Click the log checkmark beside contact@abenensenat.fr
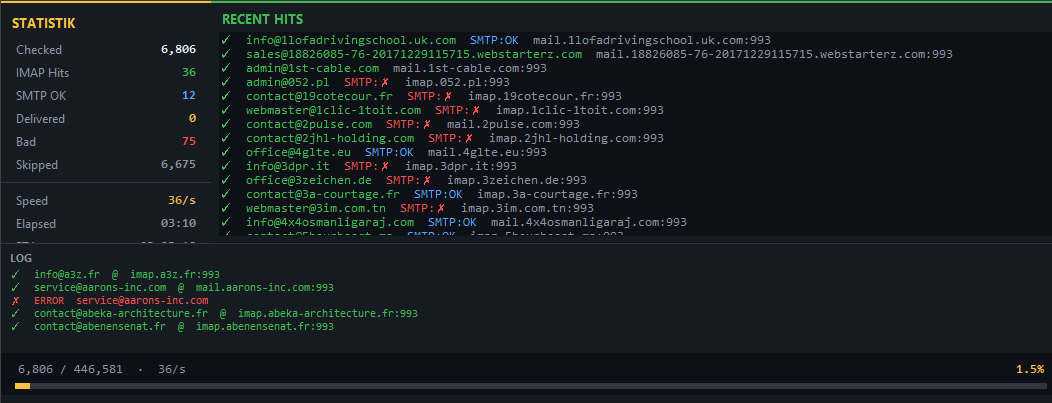The image size is (1052, 403). click(15, 327)
